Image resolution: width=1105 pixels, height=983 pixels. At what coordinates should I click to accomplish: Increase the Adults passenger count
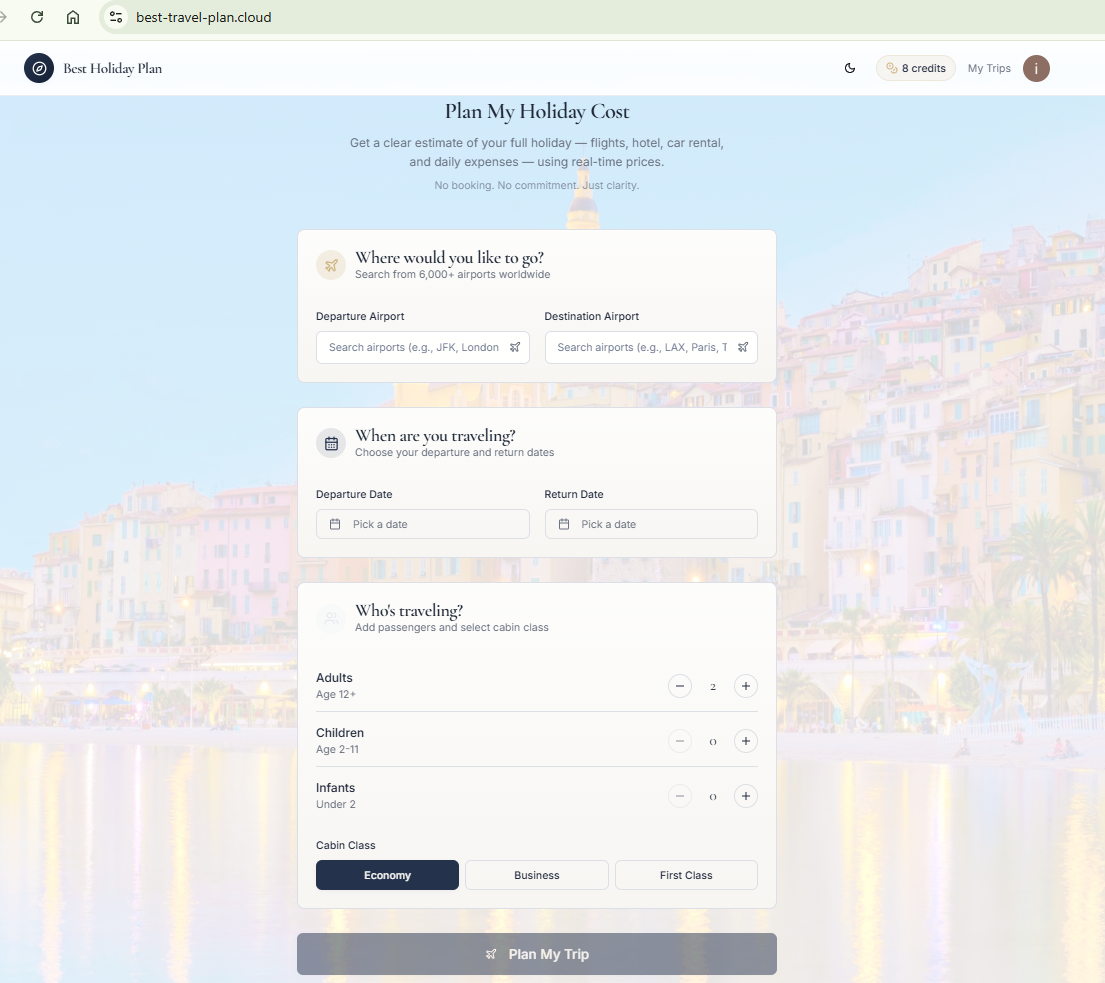tap(745, 686)
